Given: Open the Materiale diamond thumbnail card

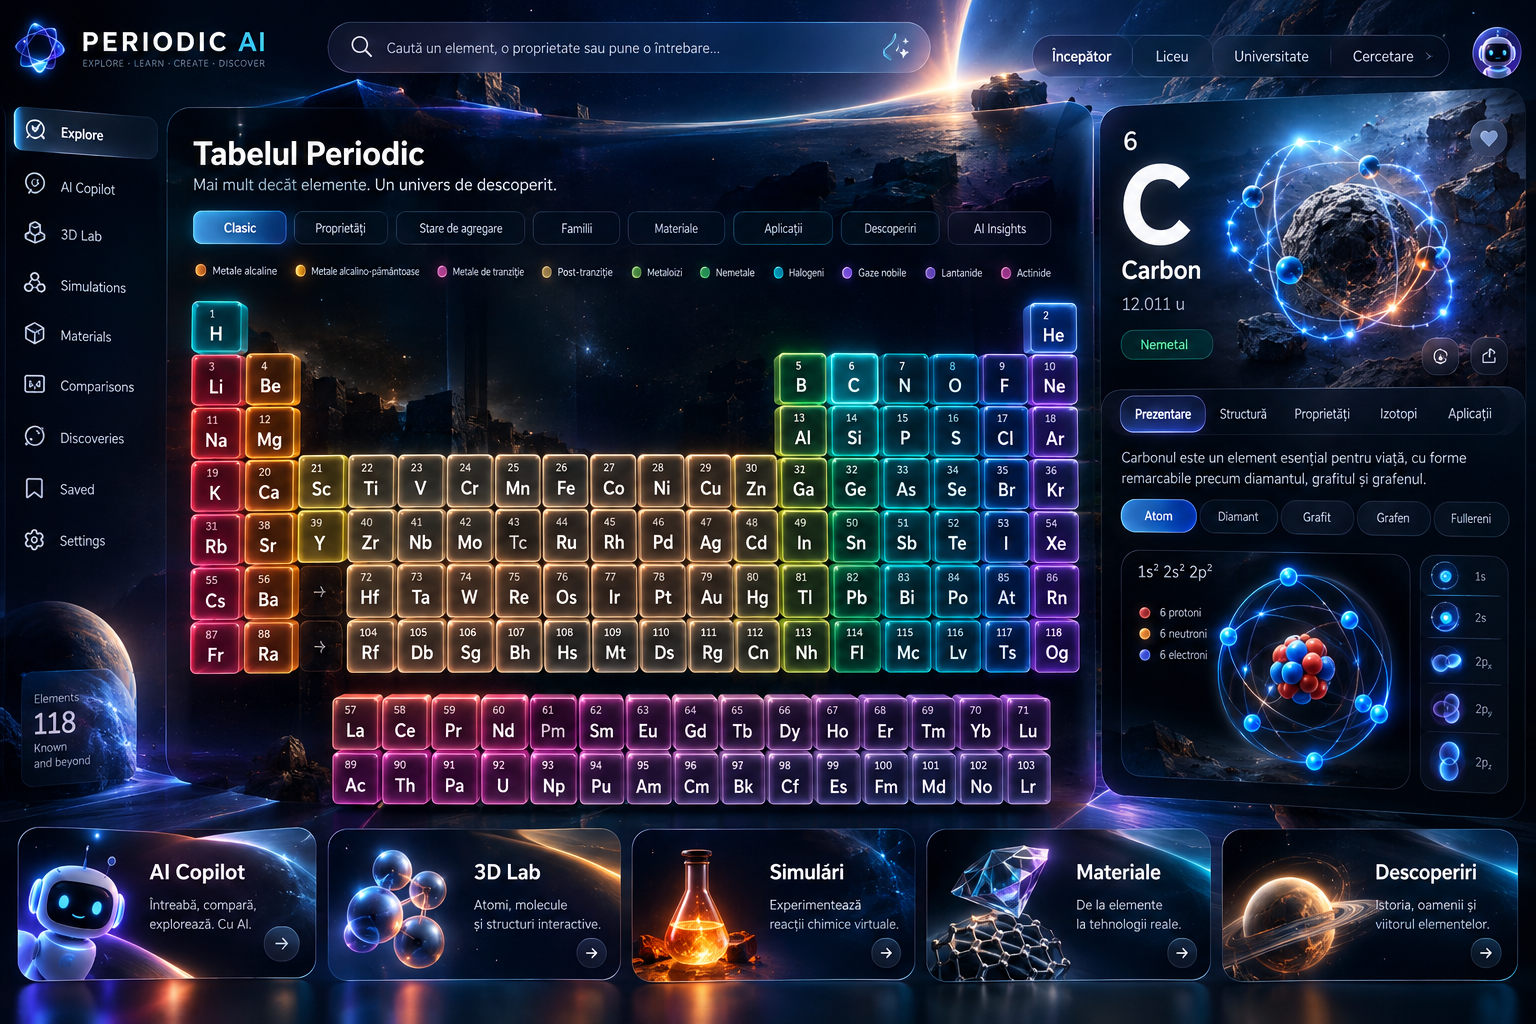Looking at the screenshot, I should [1068, 904].
